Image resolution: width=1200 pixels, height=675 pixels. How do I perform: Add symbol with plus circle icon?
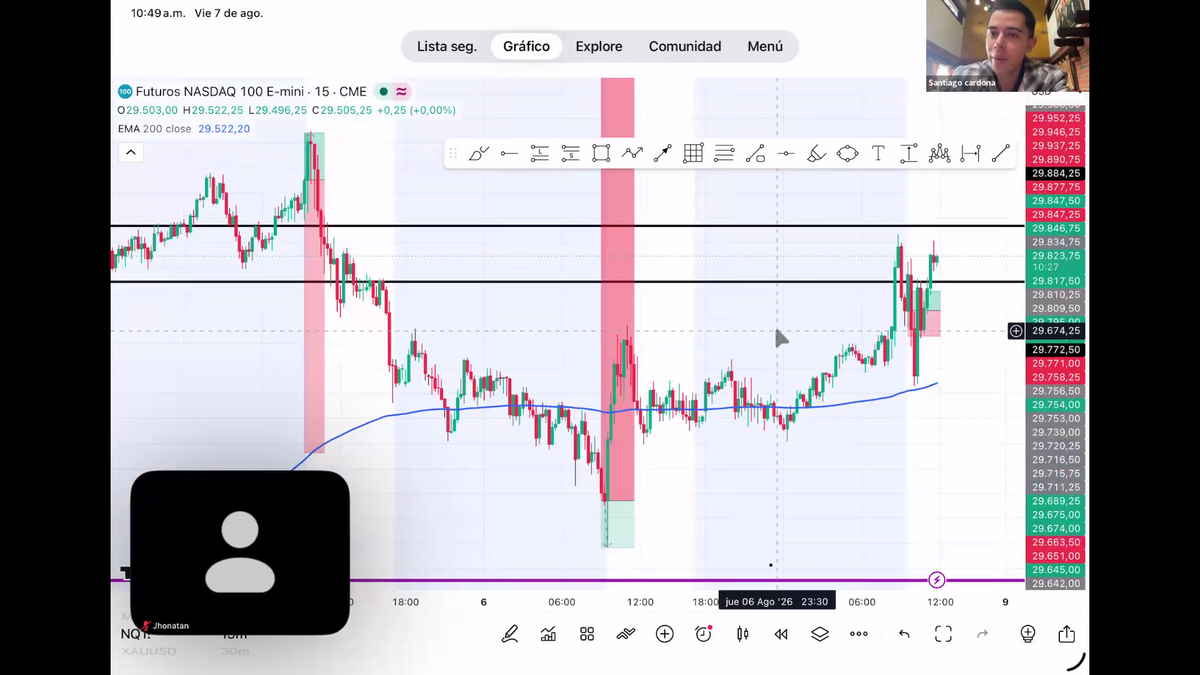tap(665, 634)
